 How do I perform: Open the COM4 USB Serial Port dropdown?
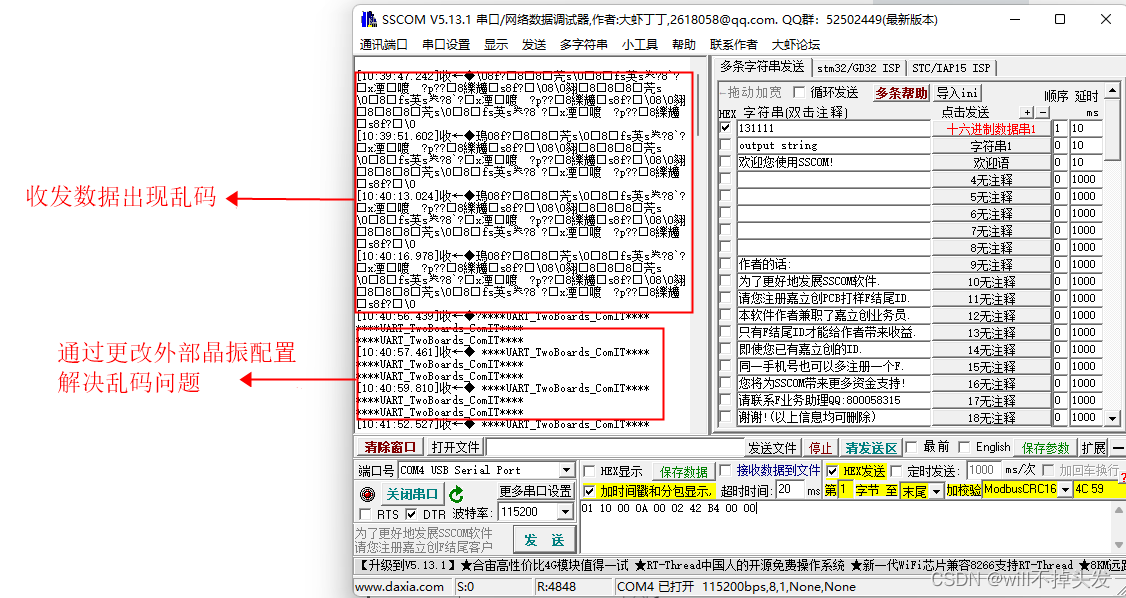pyautogui.click(x=567, y=470)
